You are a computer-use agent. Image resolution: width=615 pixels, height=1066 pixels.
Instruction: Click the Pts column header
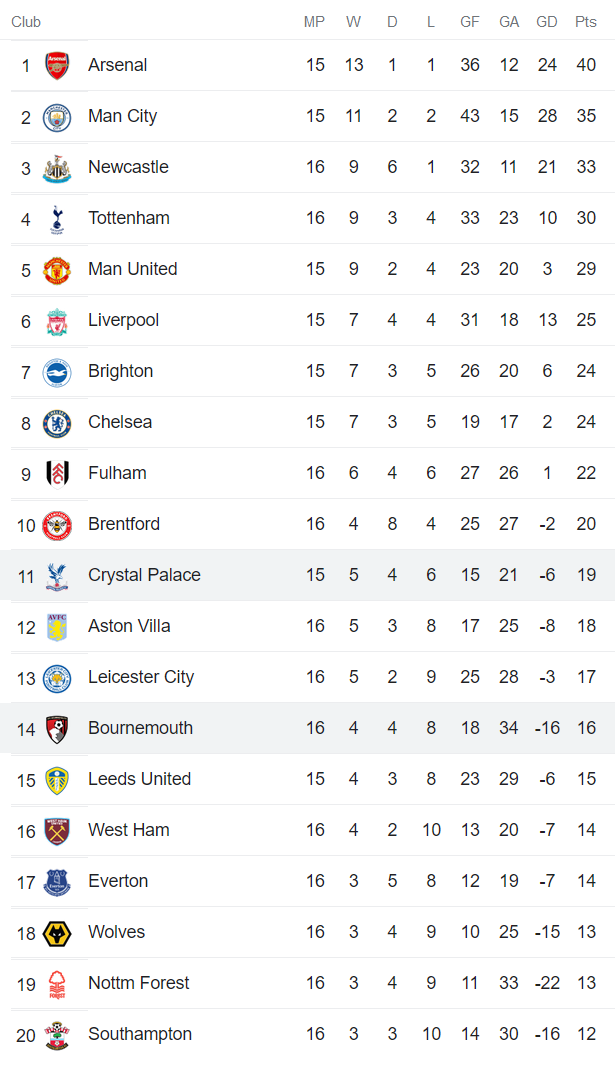click(586, 22)
